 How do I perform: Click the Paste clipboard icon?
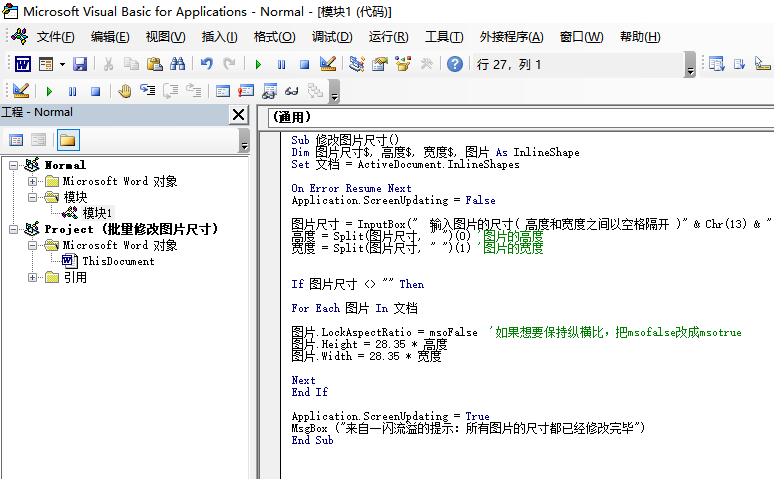[x=155, y=64]
